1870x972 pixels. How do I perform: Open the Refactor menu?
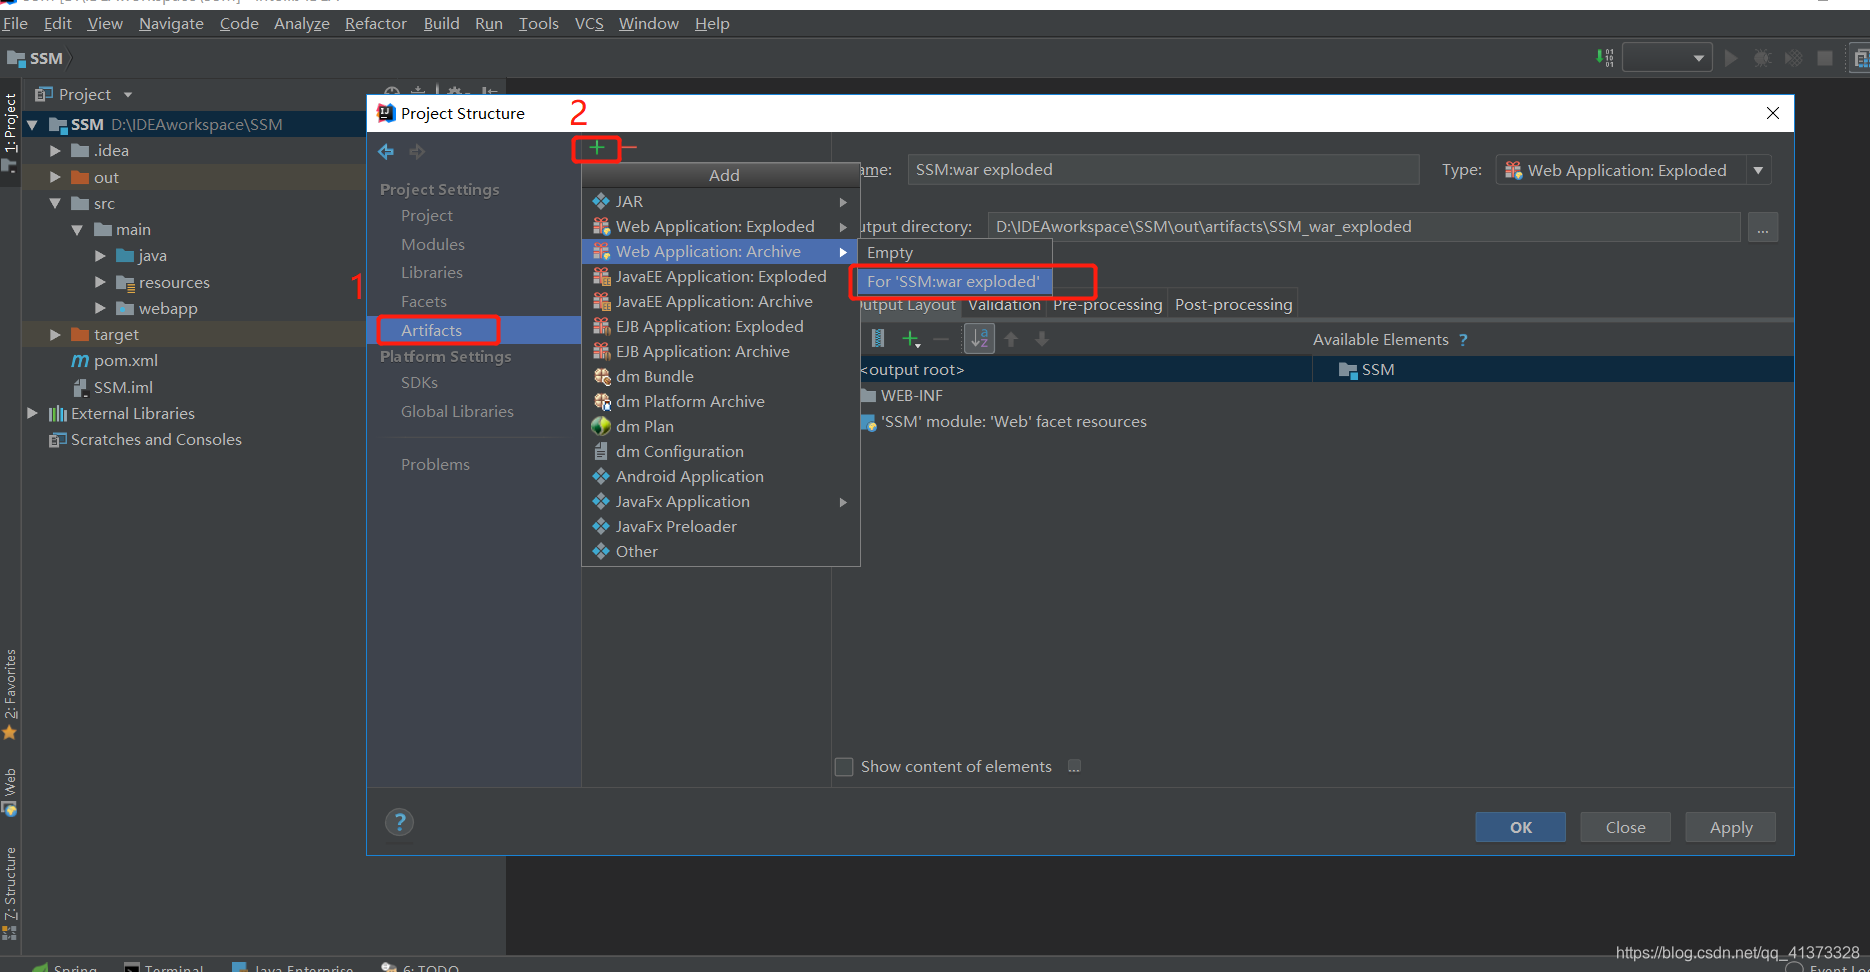pos(375,23)
